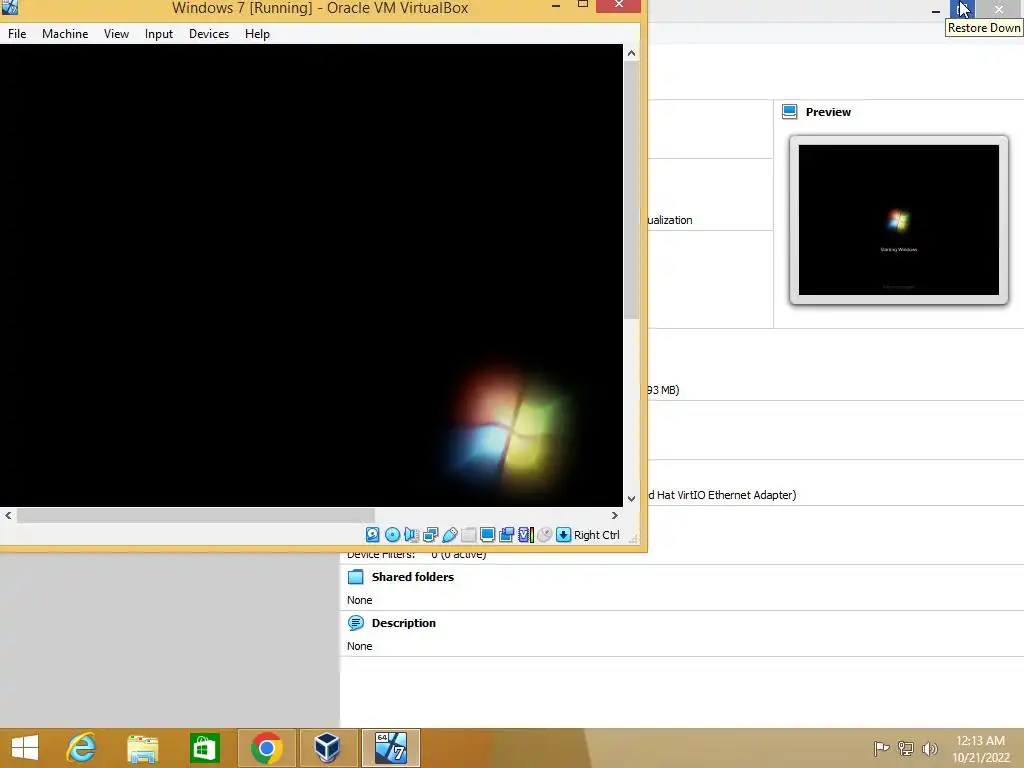
Task: Open the Windows Start button
Action: pyautogui.click(x=25, y=748)
